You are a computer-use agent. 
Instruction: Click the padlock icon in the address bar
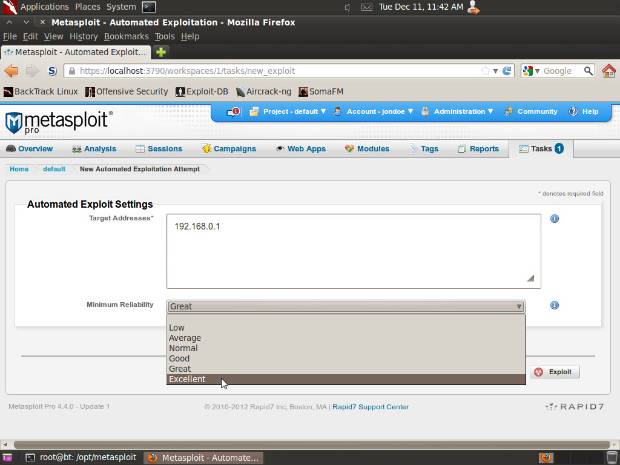(72, 71)
